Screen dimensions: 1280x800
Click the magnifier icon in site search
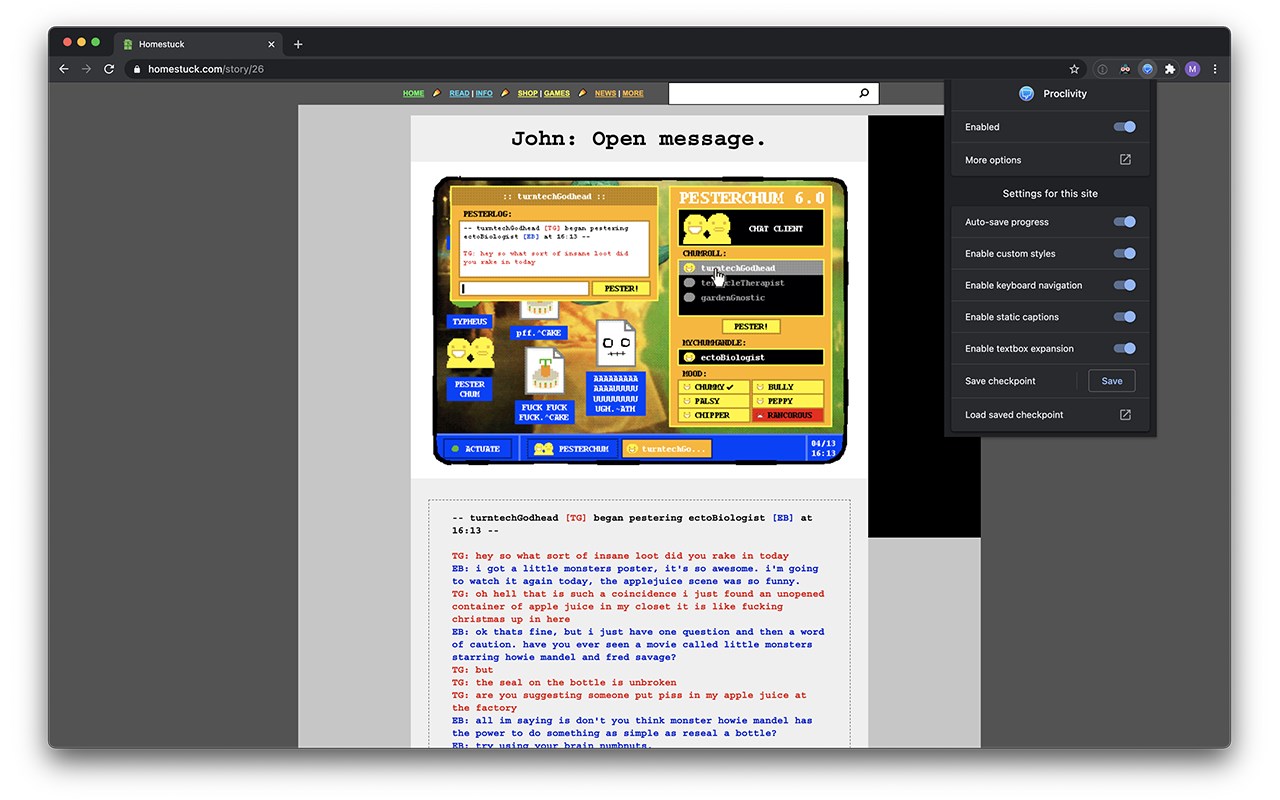point(864,93)
